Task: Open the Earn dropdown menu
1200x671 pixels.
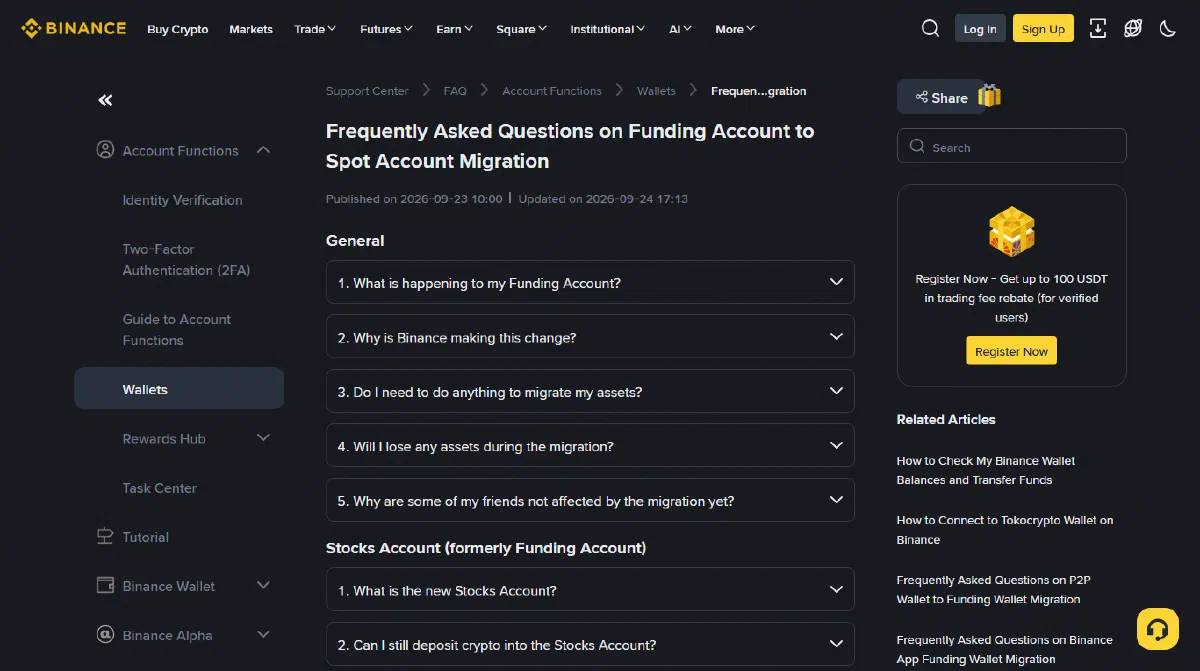Action: [455, 29]
